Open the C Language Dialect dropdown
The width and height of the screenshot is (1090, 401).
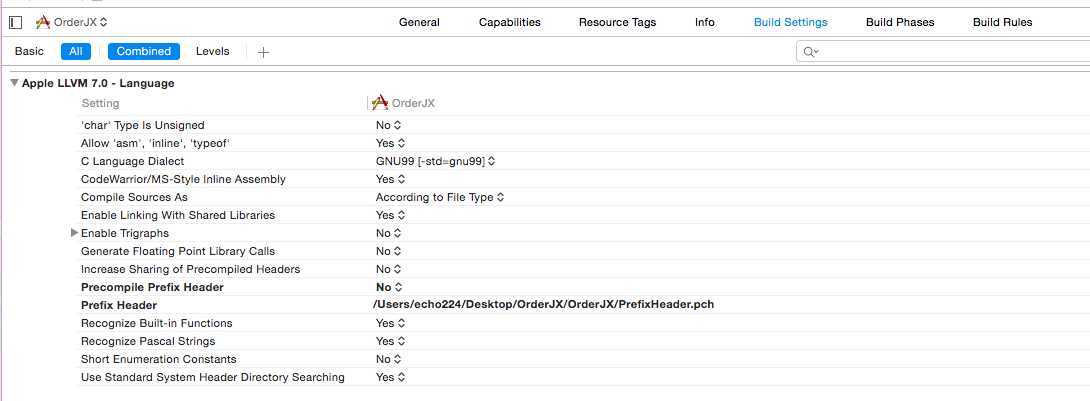[x=436, y=161]
